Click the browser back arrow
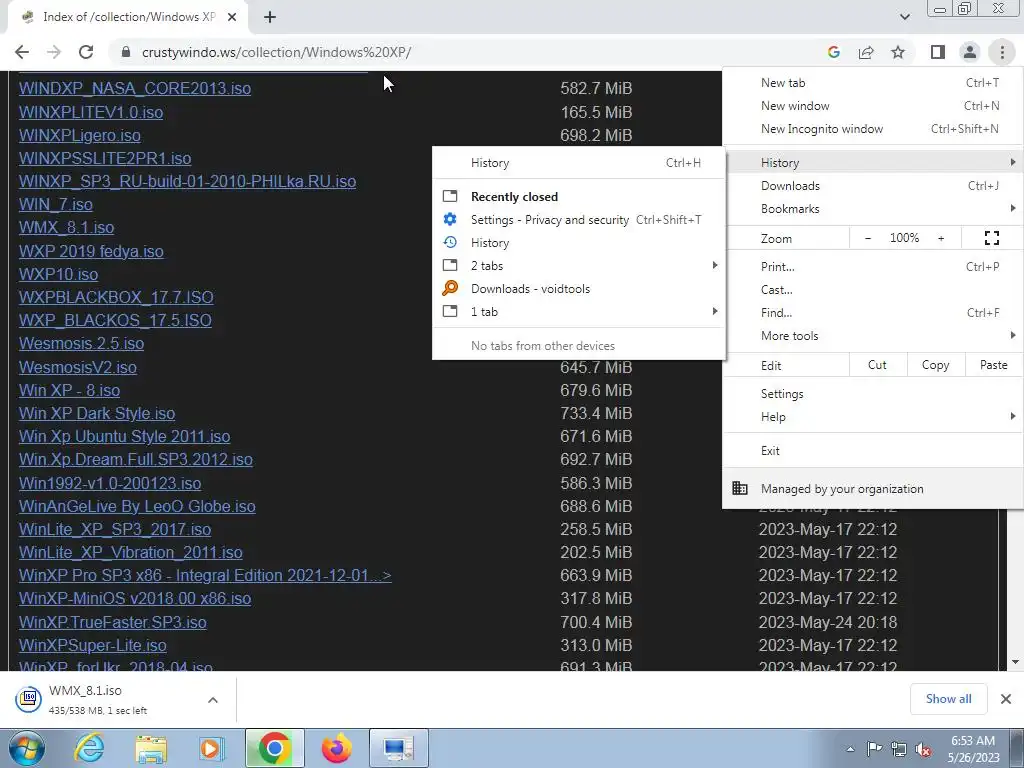 point(22,52)
